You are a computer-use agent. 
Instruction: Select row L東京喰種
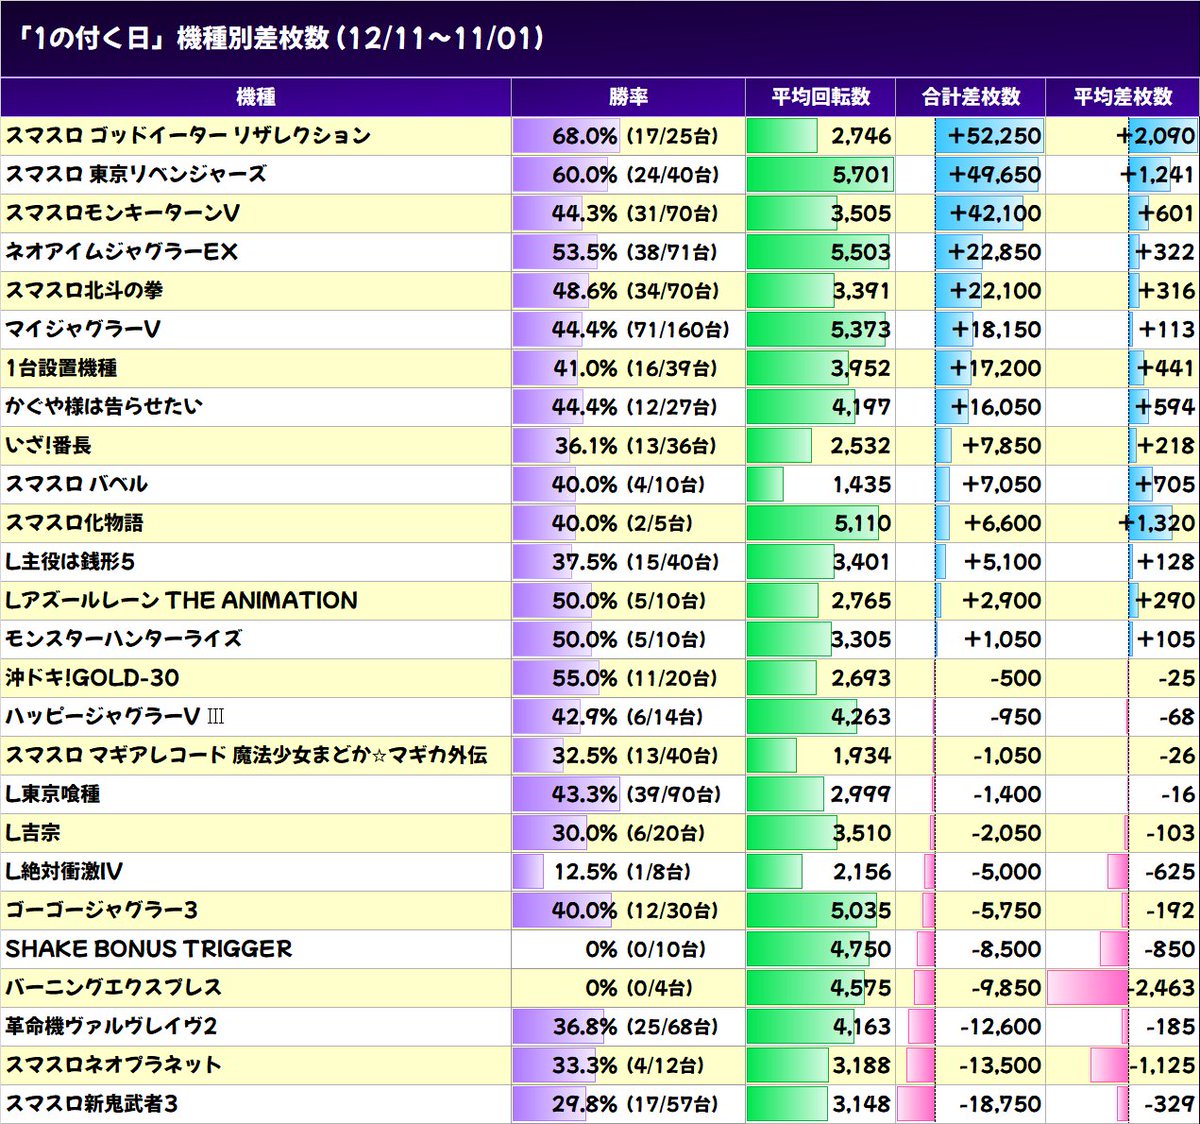[x=600, y=795]
